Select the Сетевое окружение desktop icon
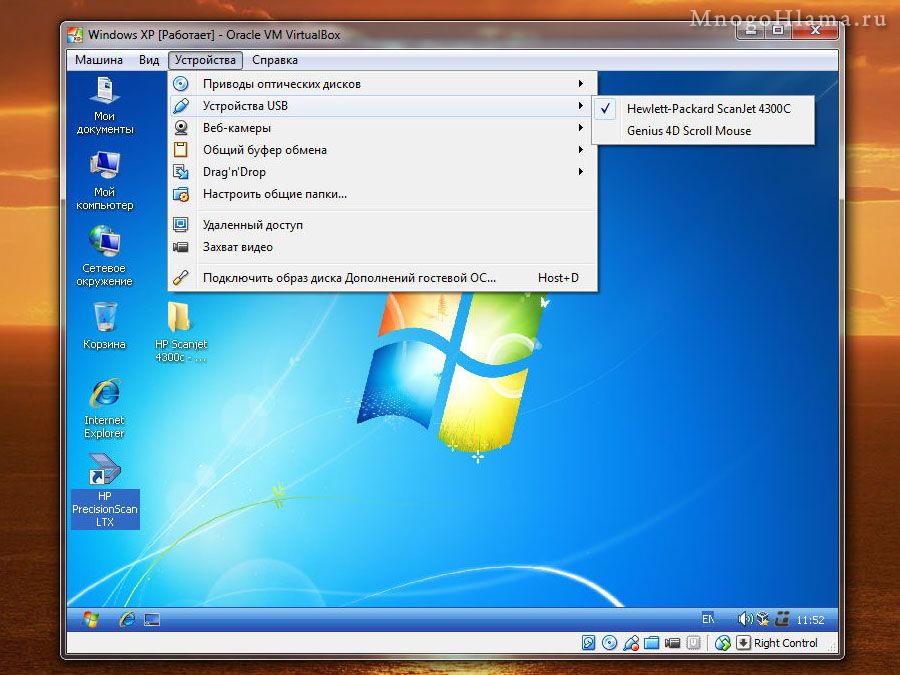900x675 pixels. [x=104, y=257]
